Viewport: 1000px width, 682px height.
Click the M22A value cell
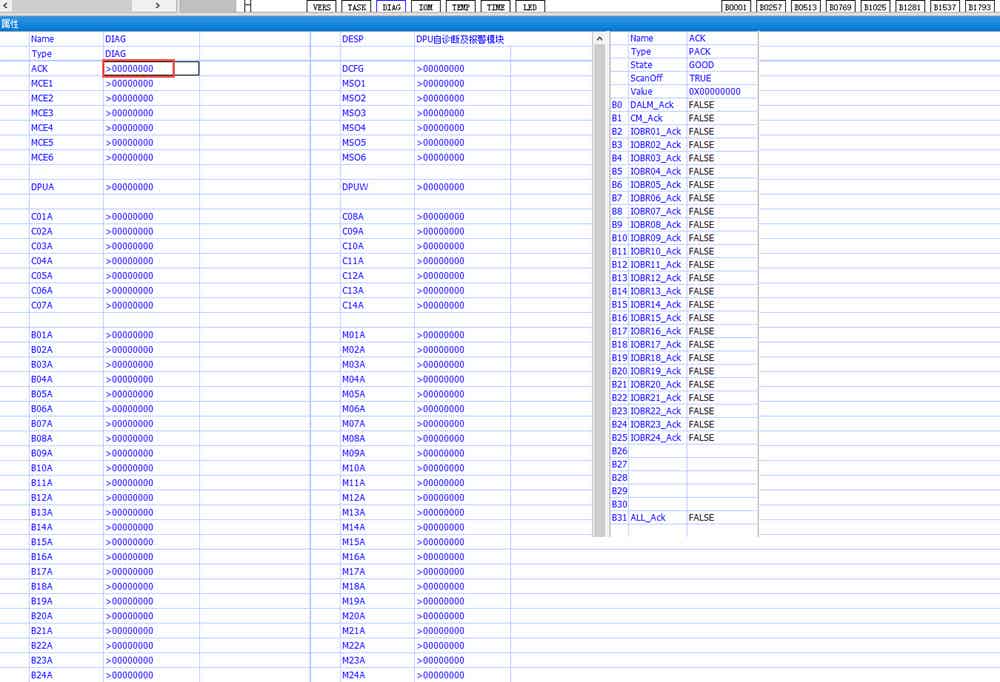pyautogui.click(x=462, y=646)
